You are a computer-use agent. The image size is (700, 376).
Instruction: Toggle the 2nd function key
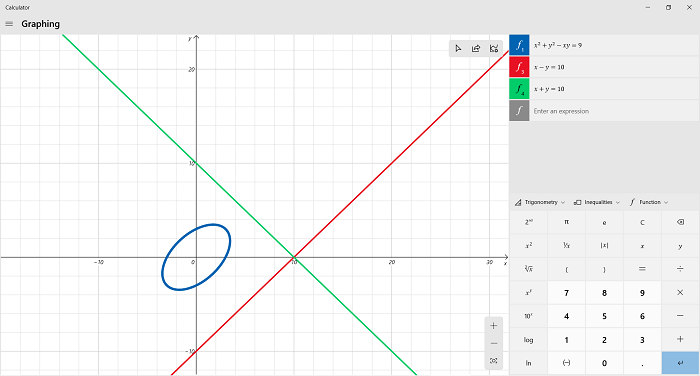point(529,222)
